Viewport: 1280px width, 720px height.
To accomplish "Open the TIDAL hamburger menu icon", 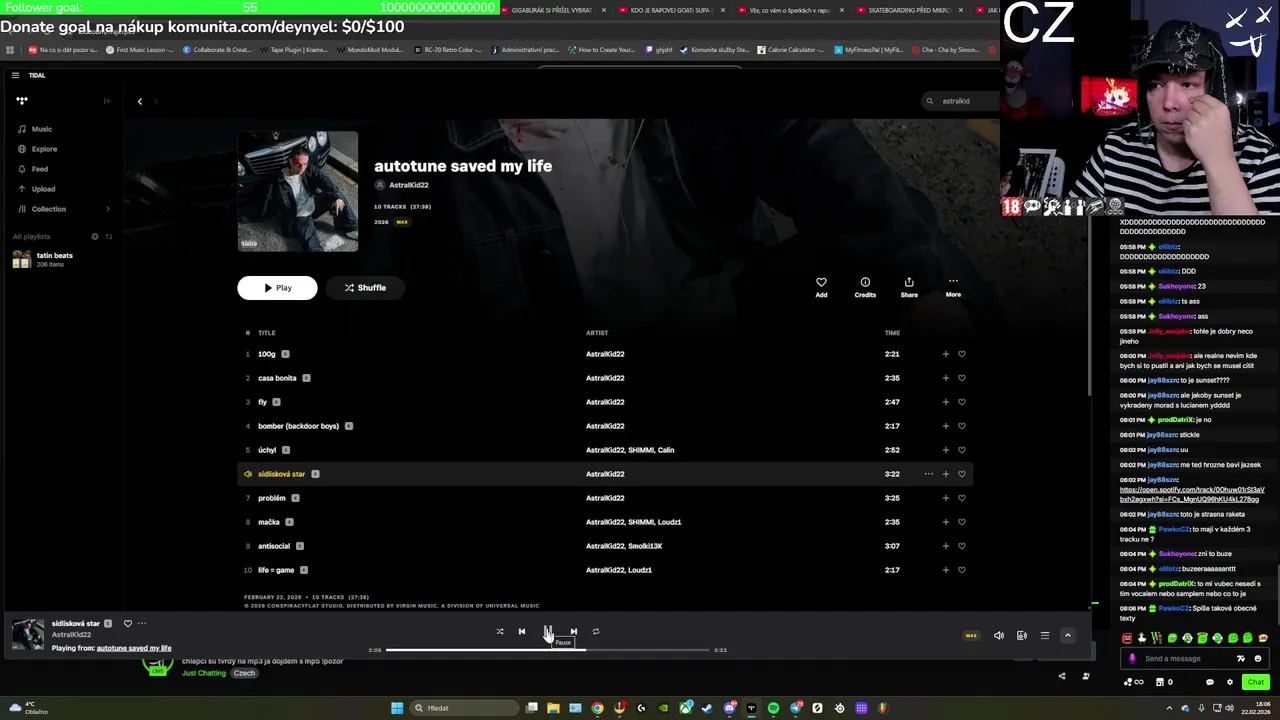I will tap(15, 75).
